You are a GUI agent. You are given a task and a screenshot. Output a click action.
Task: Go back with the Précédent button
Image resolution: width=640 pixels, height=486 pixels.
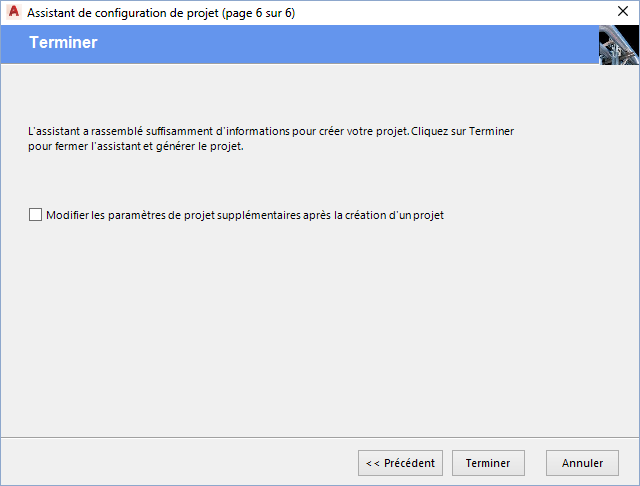tap(400, 463)
